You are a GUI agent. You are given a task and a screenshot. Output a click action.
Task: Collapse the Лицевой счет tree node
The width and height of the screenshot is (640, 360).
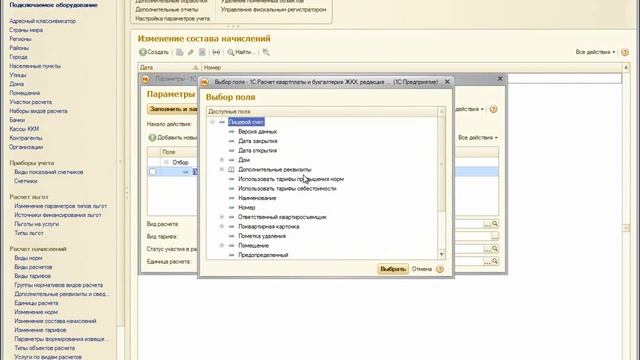pyautogui.click(x=212, y=122)
